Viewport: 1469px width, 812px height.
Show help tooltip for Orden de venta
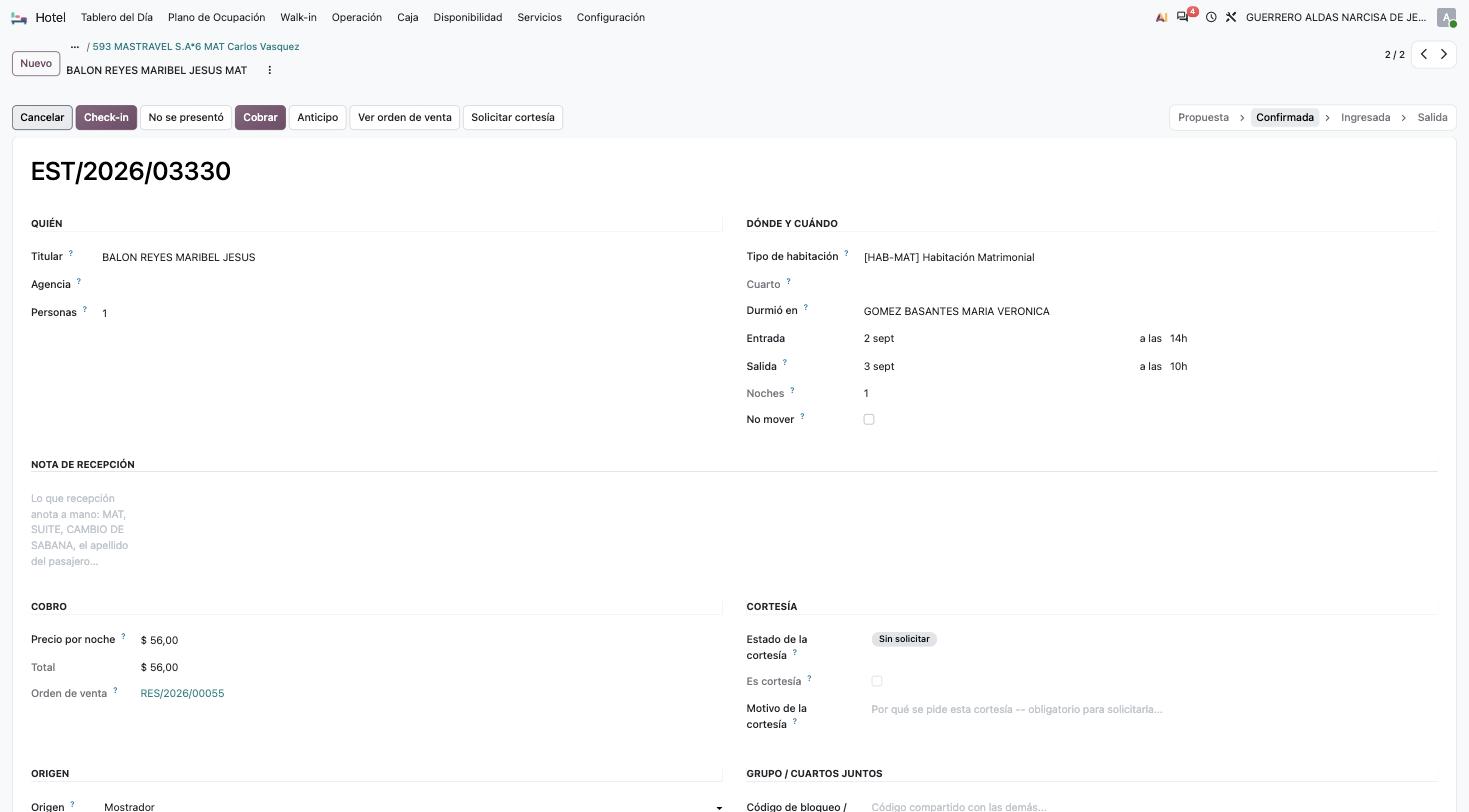click(x=115, y=691)
